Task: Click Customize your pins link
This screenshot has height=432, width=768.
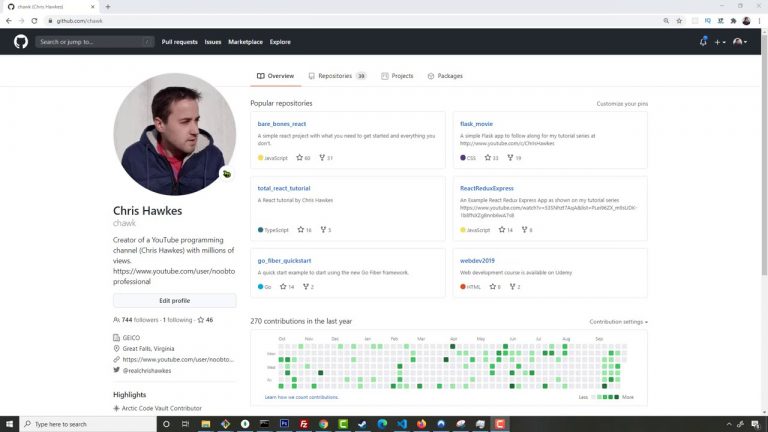Action: pos(622,104)
